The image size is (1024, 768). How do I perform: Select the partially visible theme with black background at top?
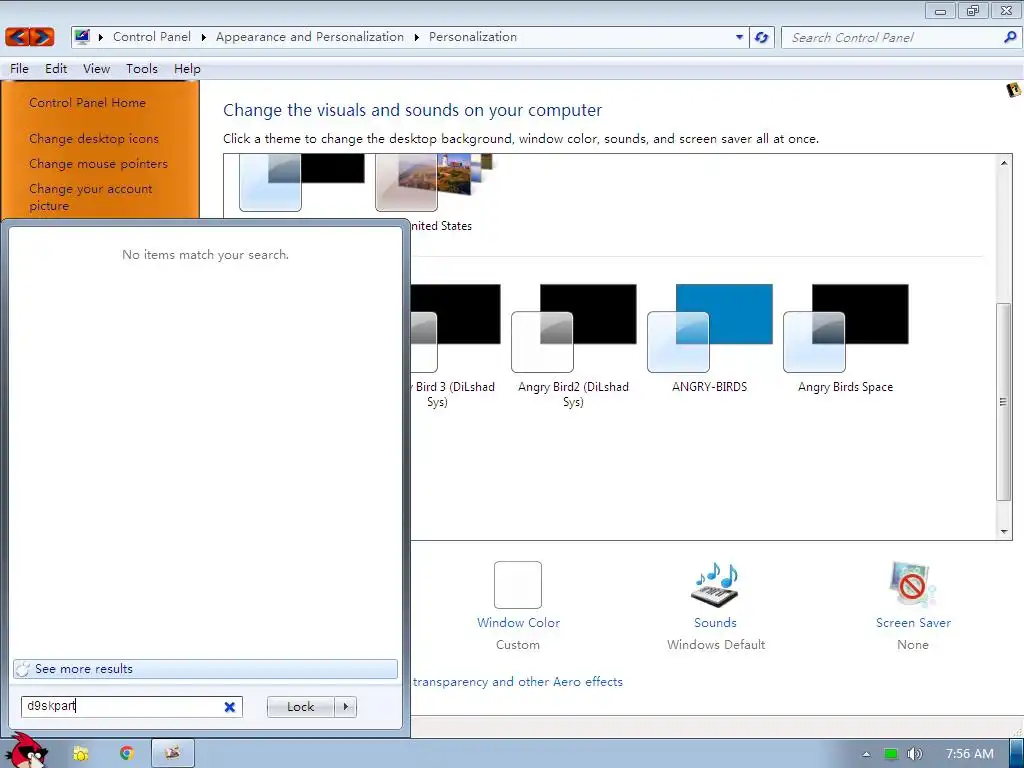pos(302,183)
